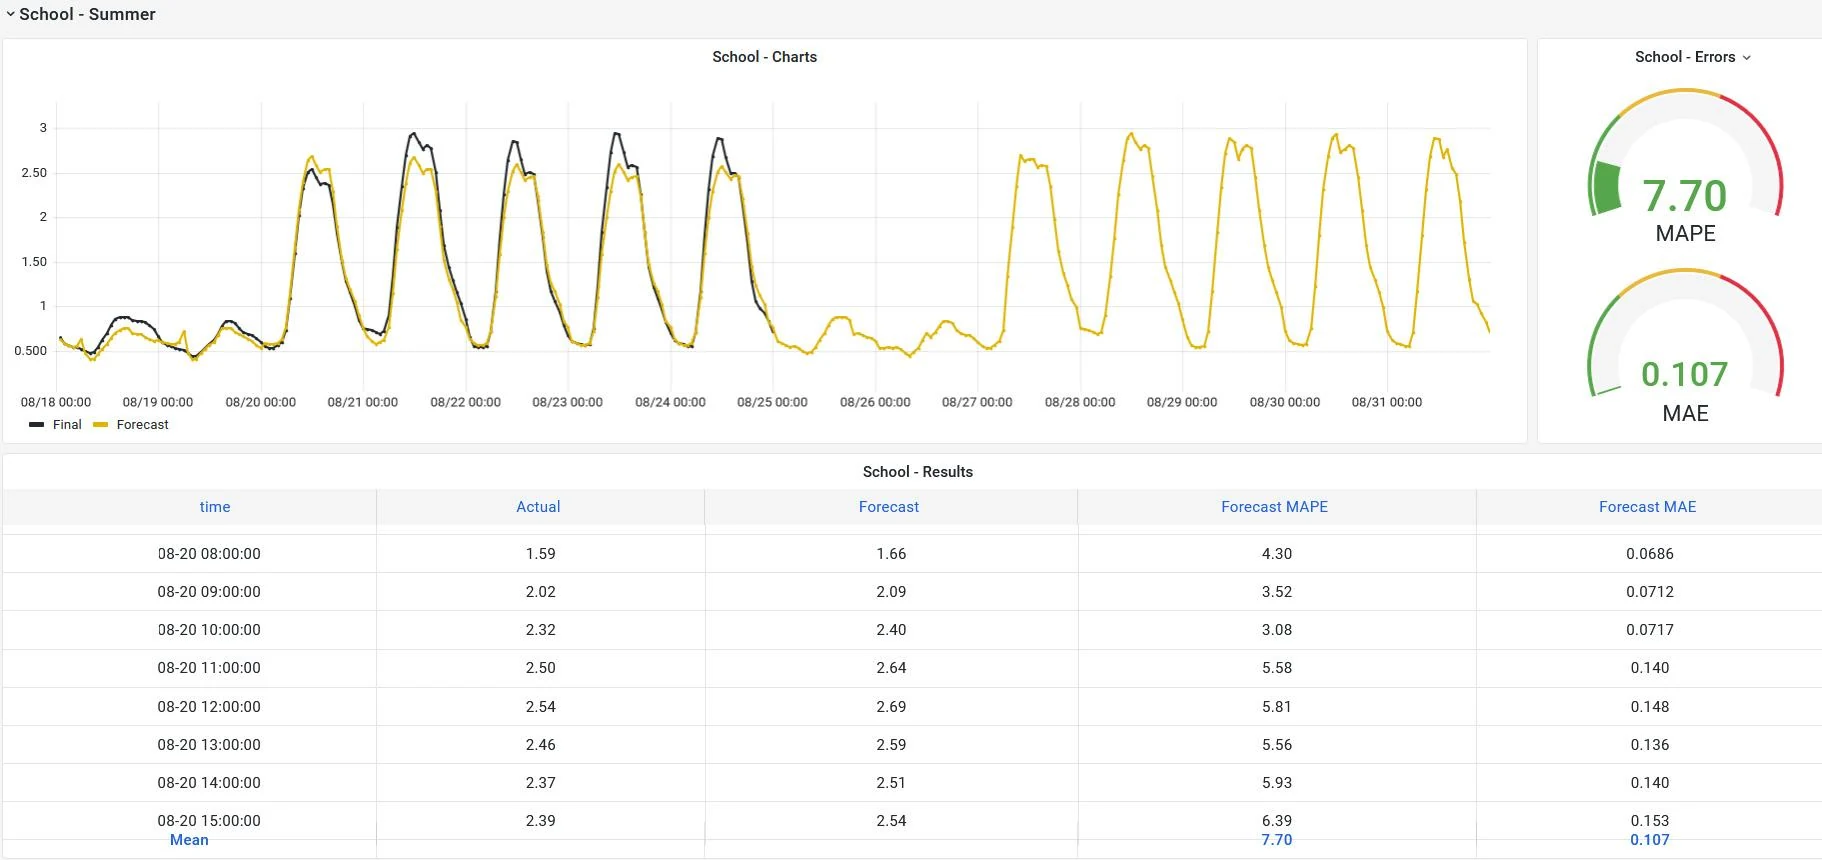
Task: Click the Actual value 1.59
Action: [541, 554]
